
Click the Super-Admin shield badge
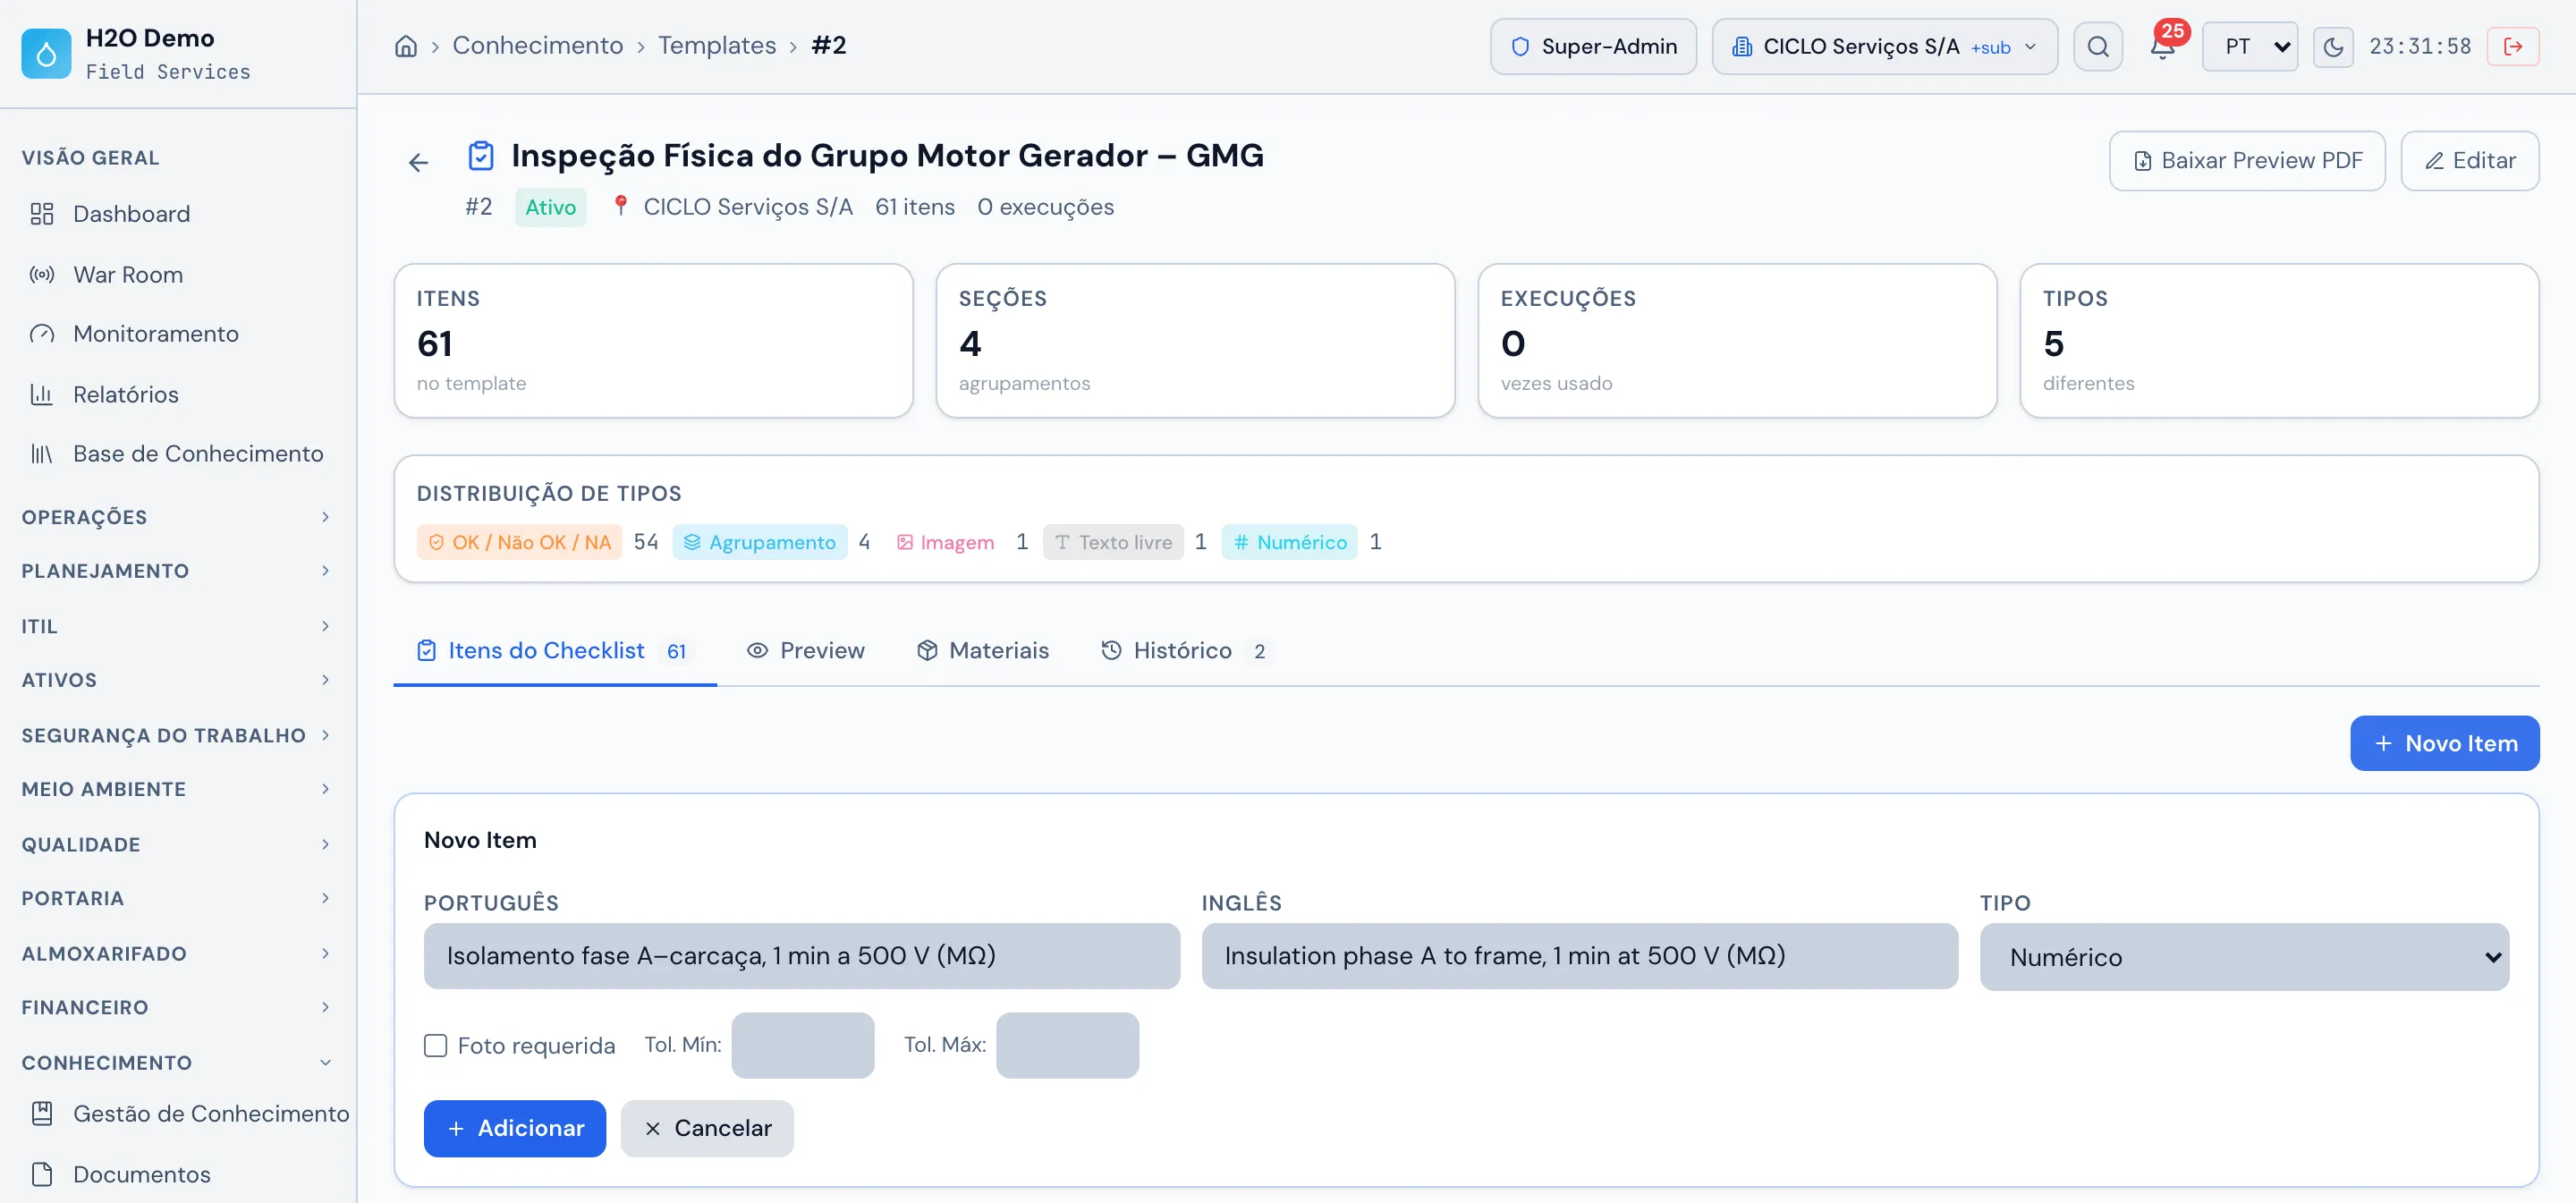click(x=1593, y=46)
